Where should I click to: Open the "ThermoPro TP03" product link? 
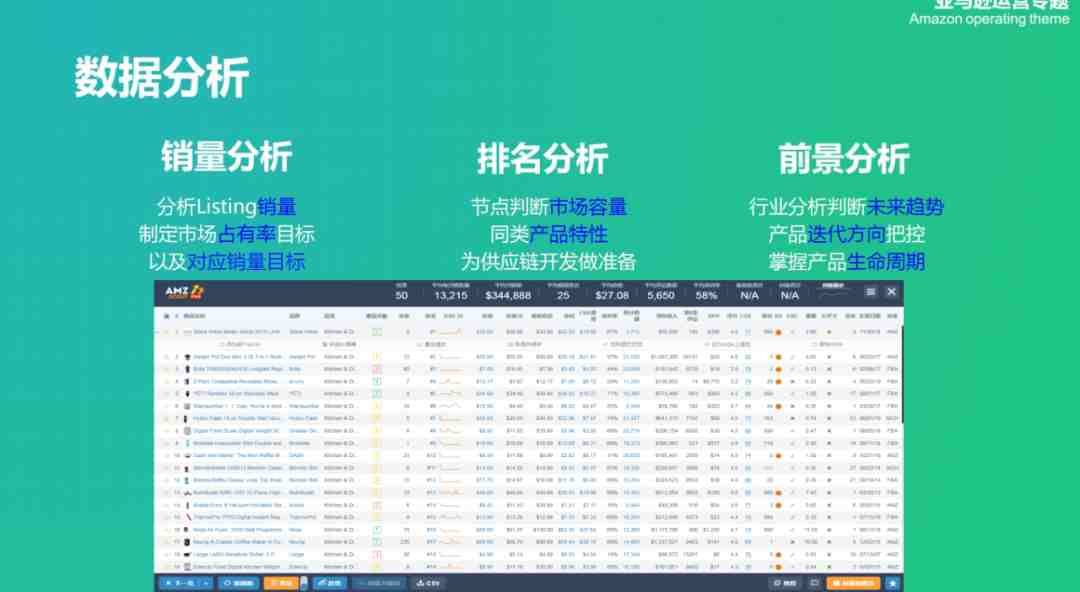point(238,517)
